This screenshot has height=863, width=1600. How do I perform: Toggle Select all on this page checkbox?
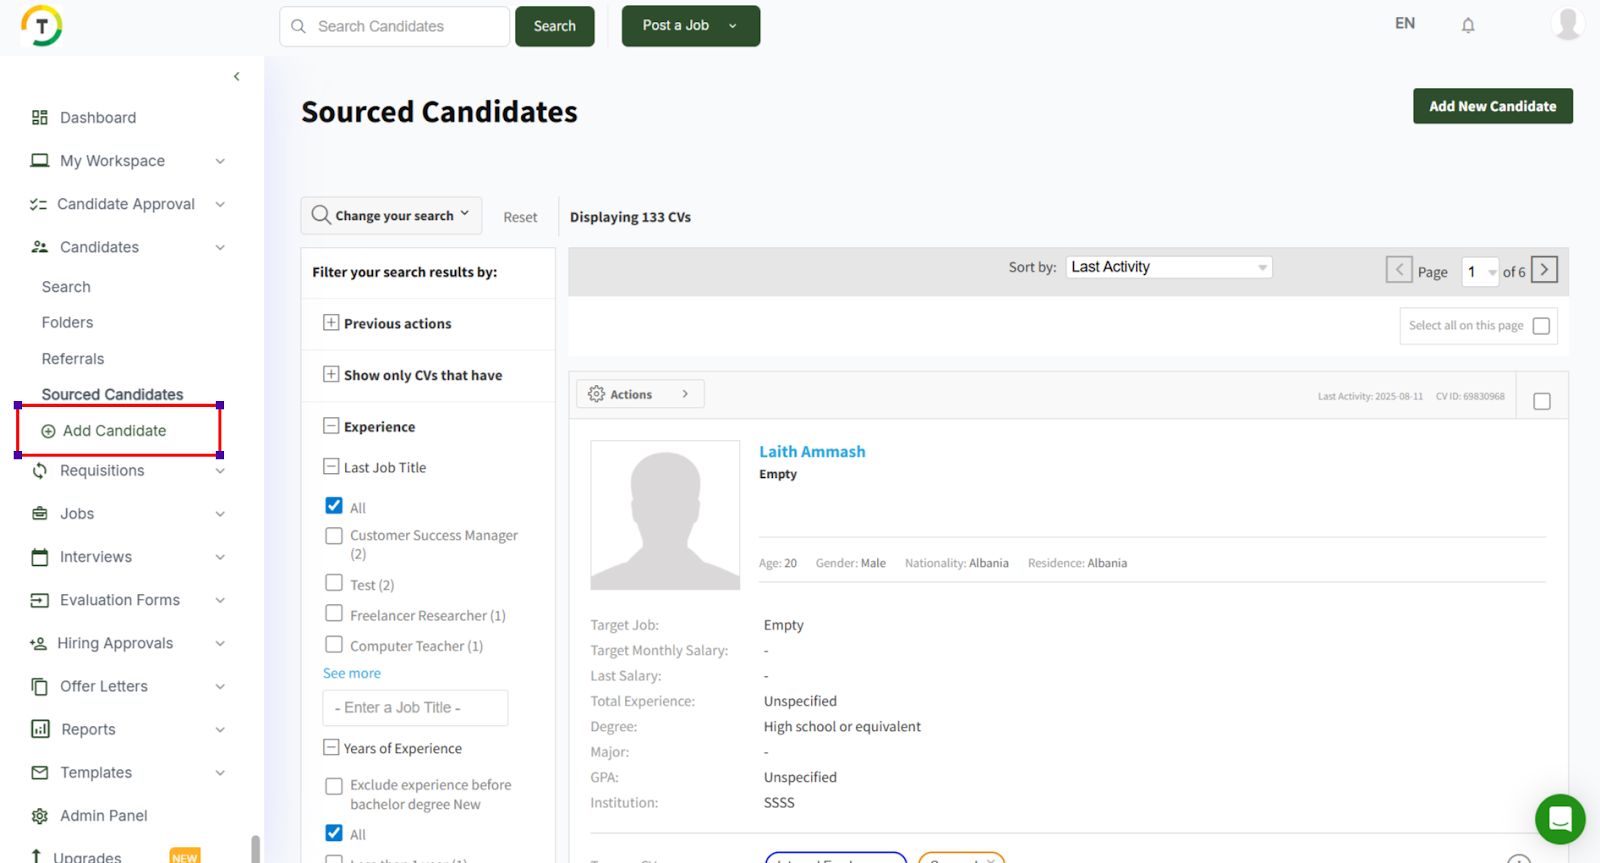click(1541, 326)
